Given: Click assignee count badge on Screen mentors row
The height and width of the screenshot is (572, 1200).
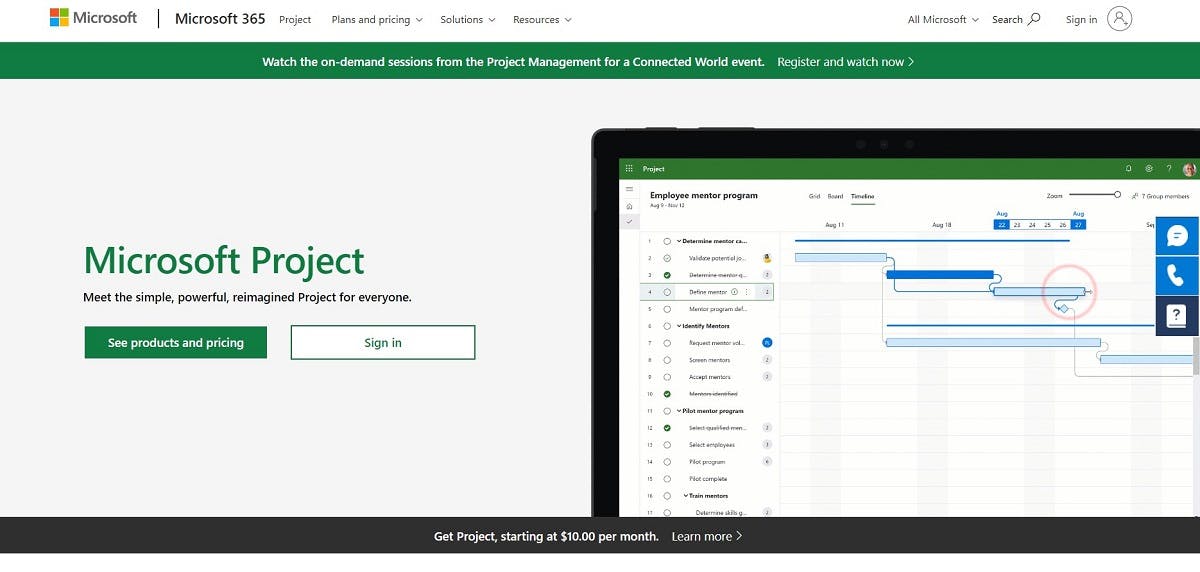Looking at the screenshot, I should tap(767, 360).
